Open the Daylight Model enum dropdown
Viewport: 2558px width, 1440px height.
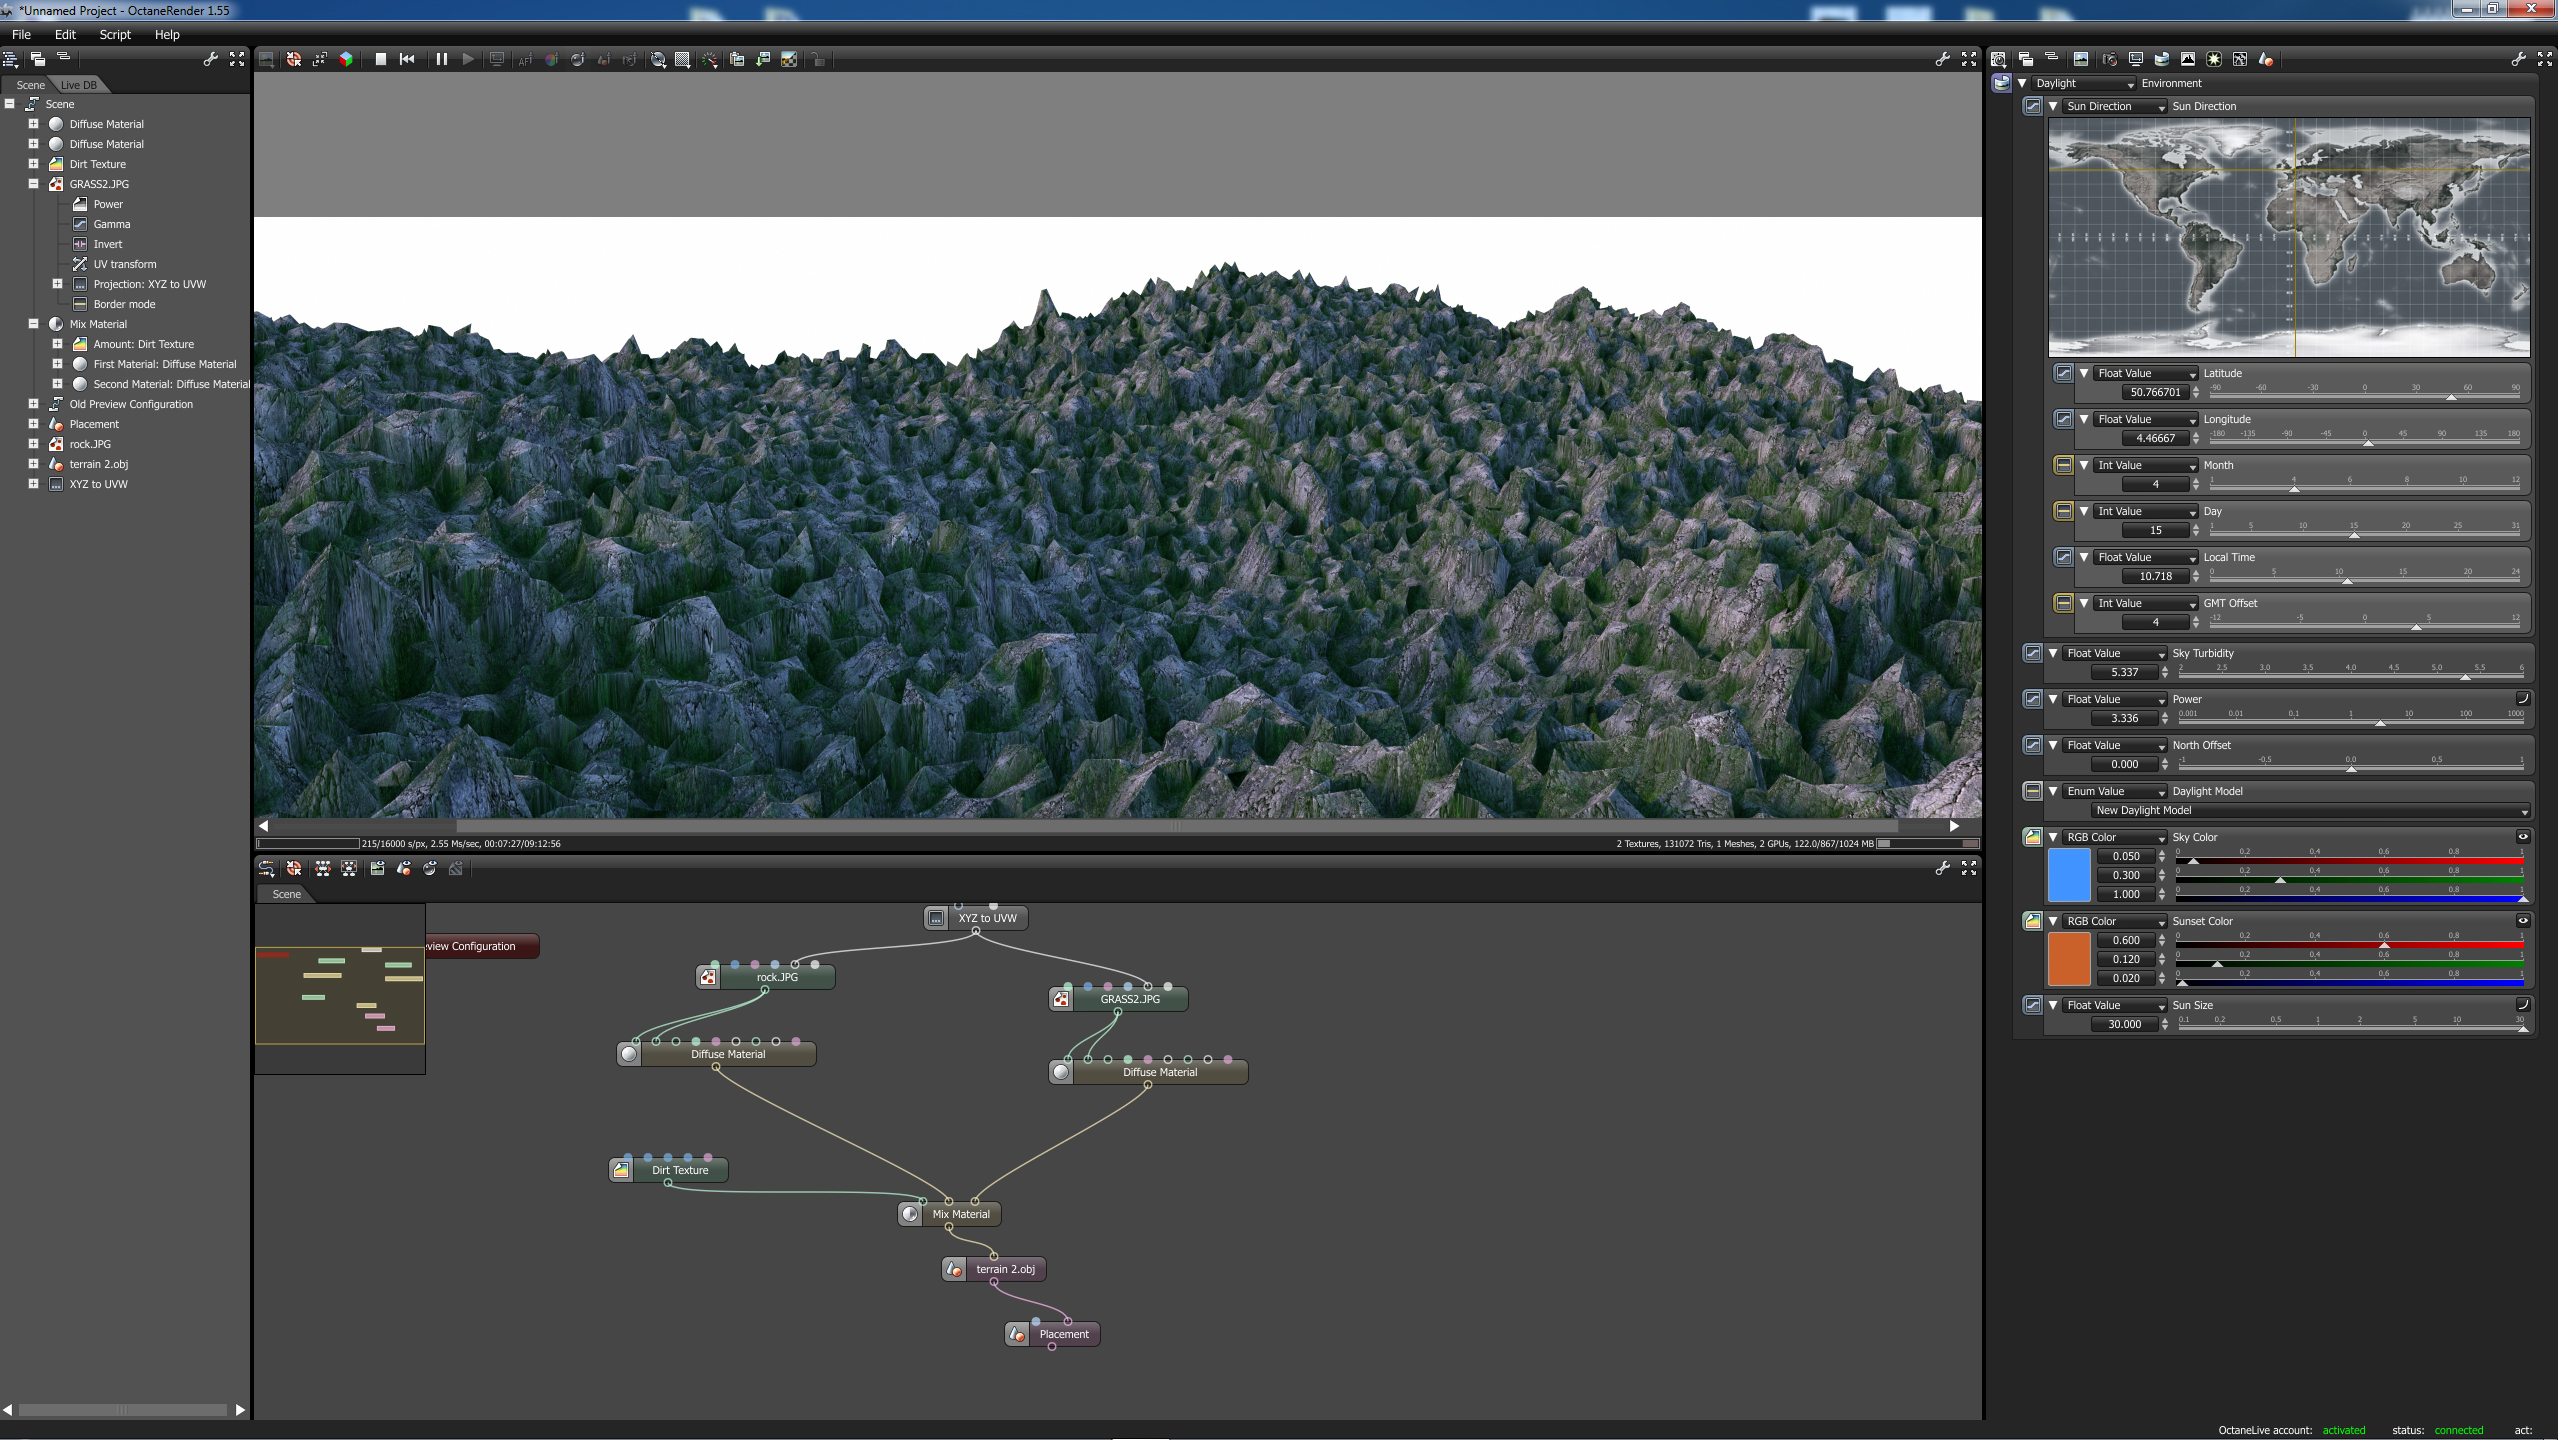tap(2310, 811)
